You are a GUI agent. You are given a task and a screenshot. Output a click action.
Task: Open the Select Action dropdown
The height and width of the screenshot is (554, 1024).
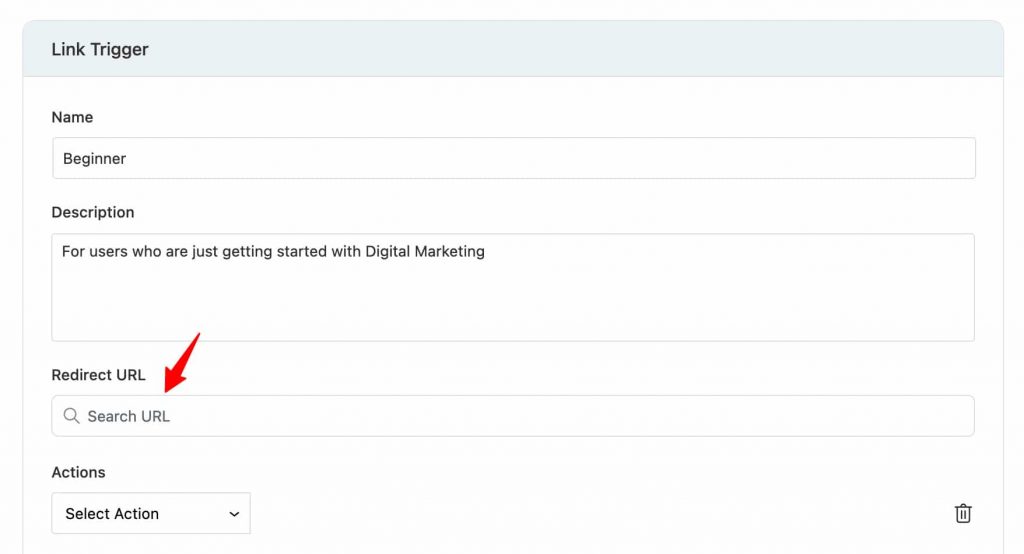151,513
